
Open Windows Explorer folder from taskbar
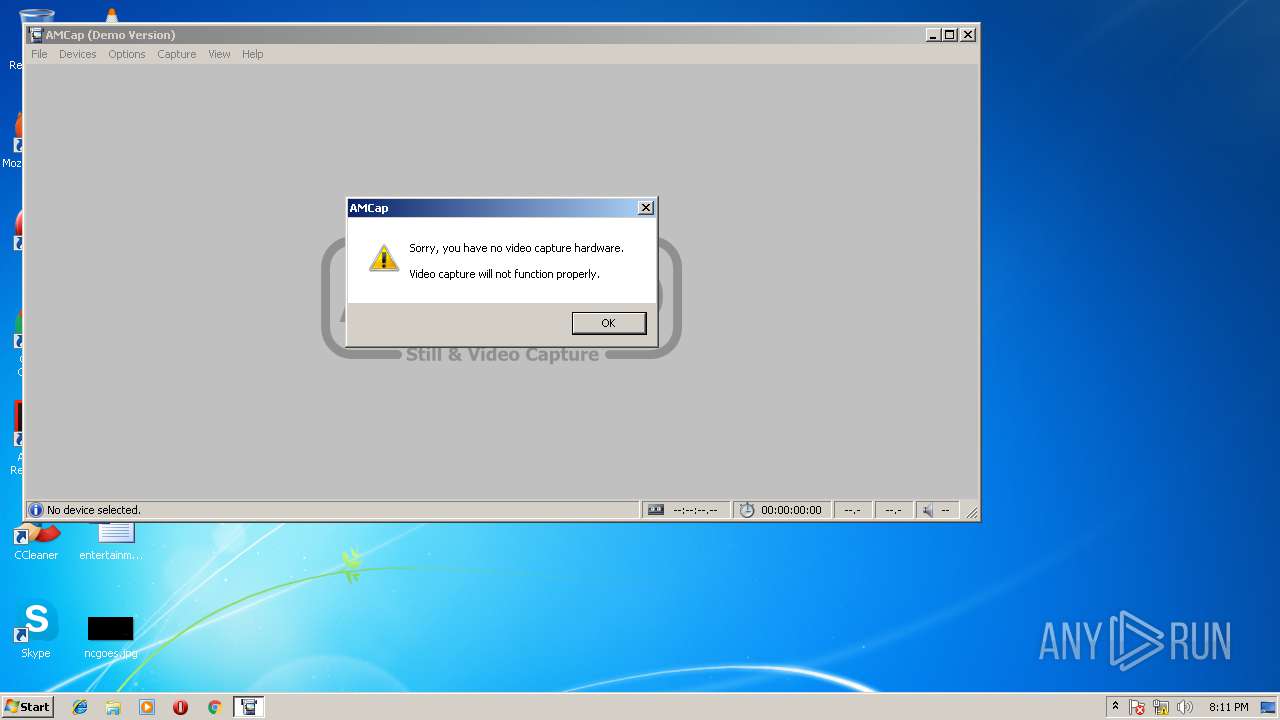113,707
